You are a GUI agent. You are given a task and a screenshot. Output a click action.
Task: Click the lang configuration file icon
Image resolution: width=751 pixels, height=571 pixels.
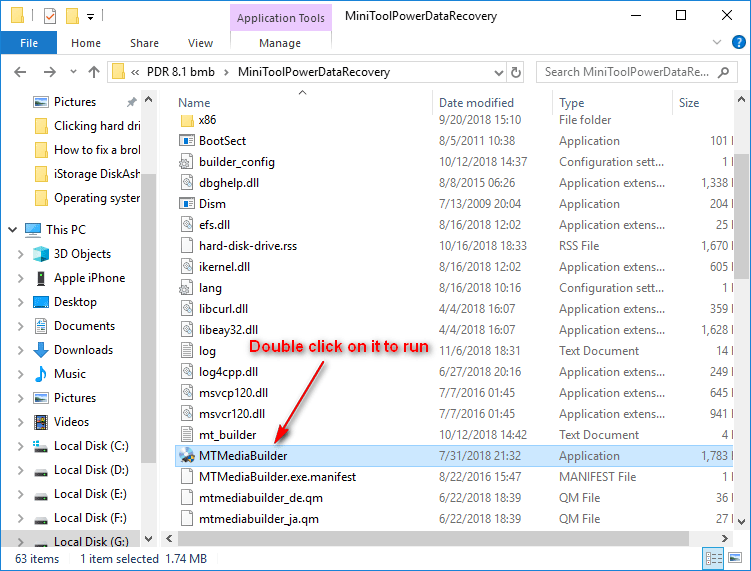186,288
